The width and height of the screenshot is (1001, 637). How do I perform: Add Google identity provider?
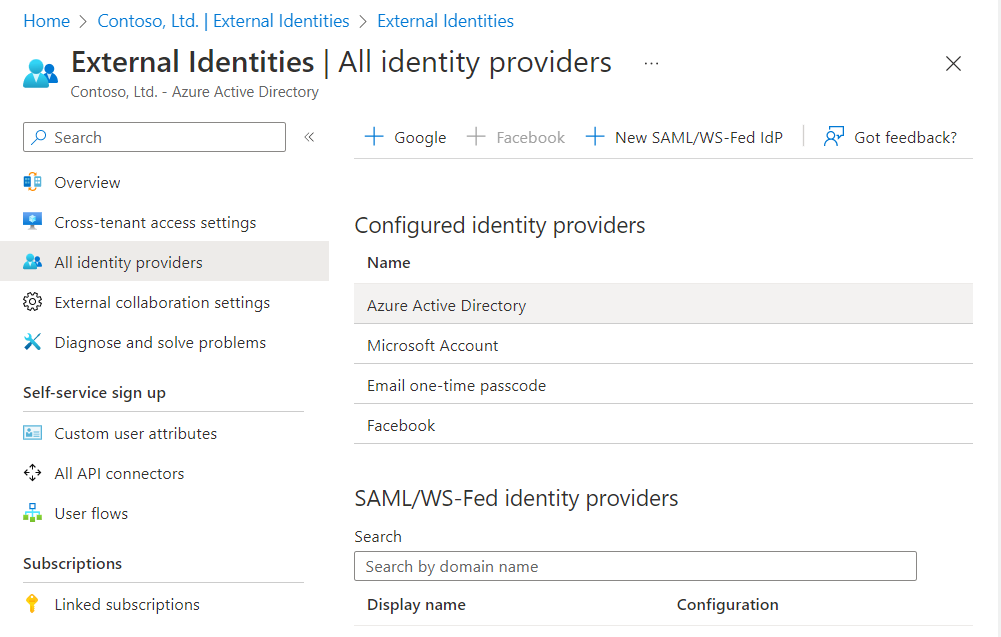[x=405, y=137]
